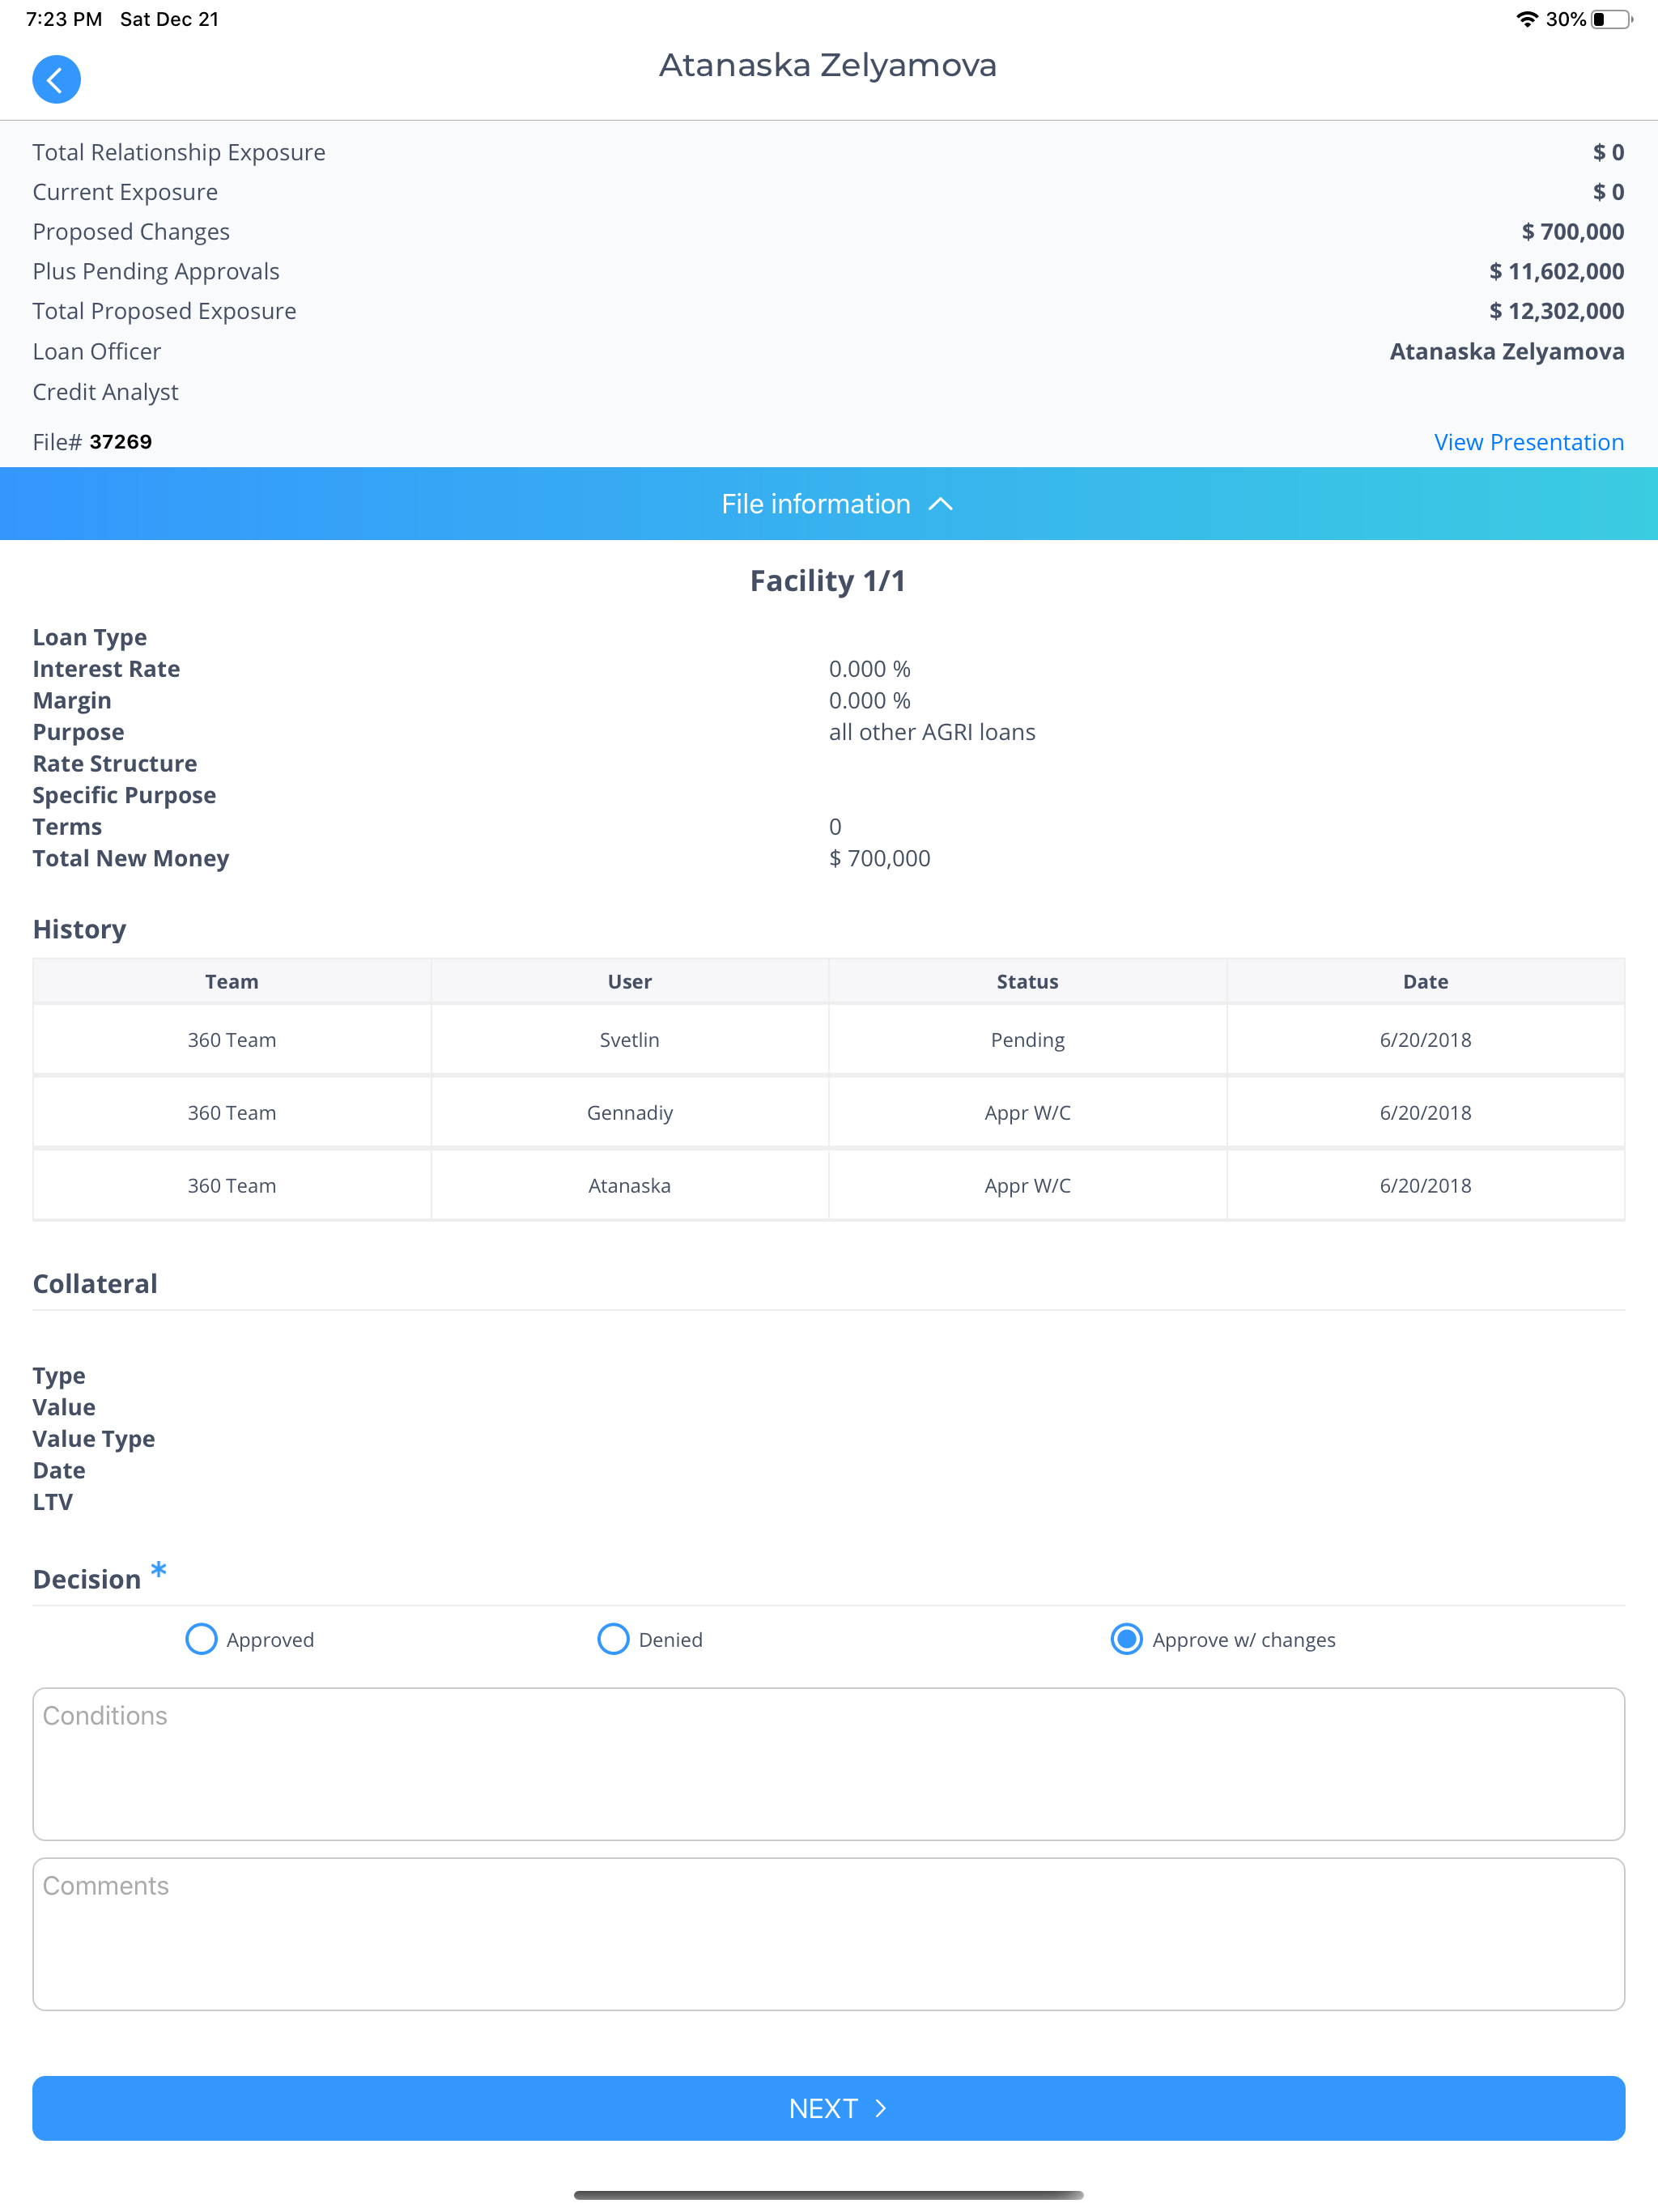Select the date in Gennadiy row
The width and height of the screenshot is (1658, 2212).
[x=1426, y=1113]
